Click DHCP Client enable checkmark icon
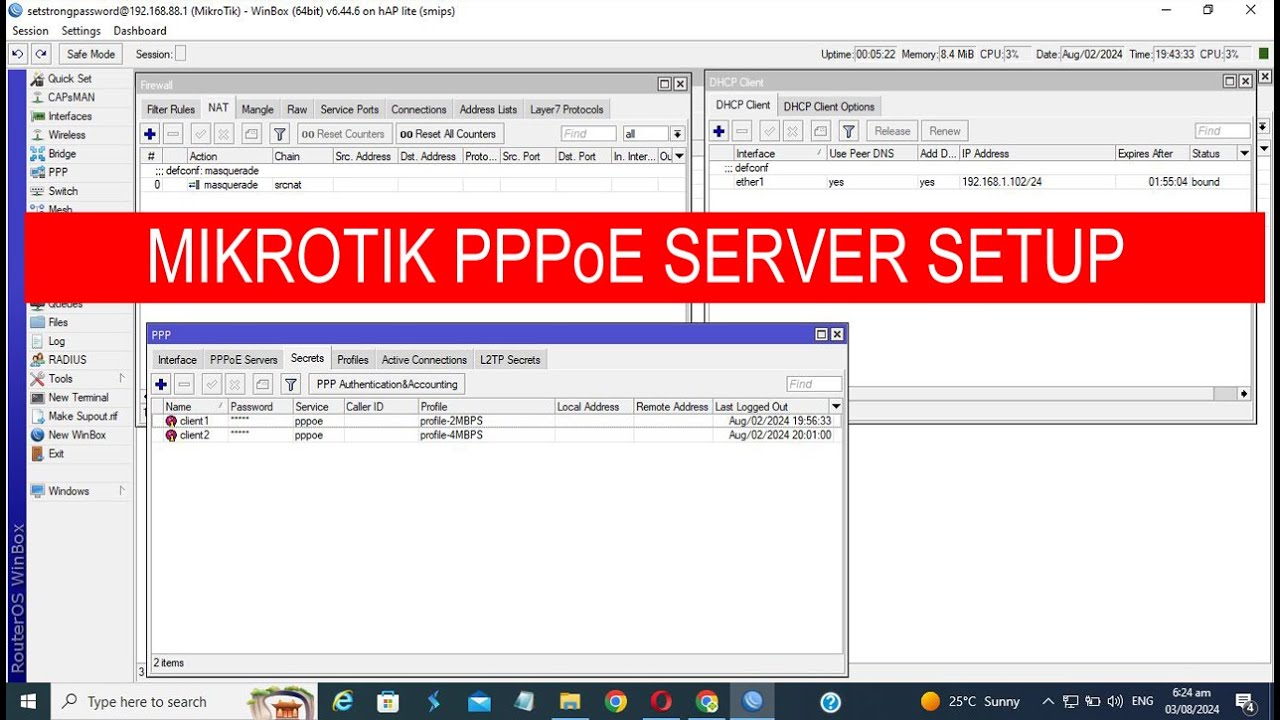This screenshot has height=720, width=1280. pos(770,131)
